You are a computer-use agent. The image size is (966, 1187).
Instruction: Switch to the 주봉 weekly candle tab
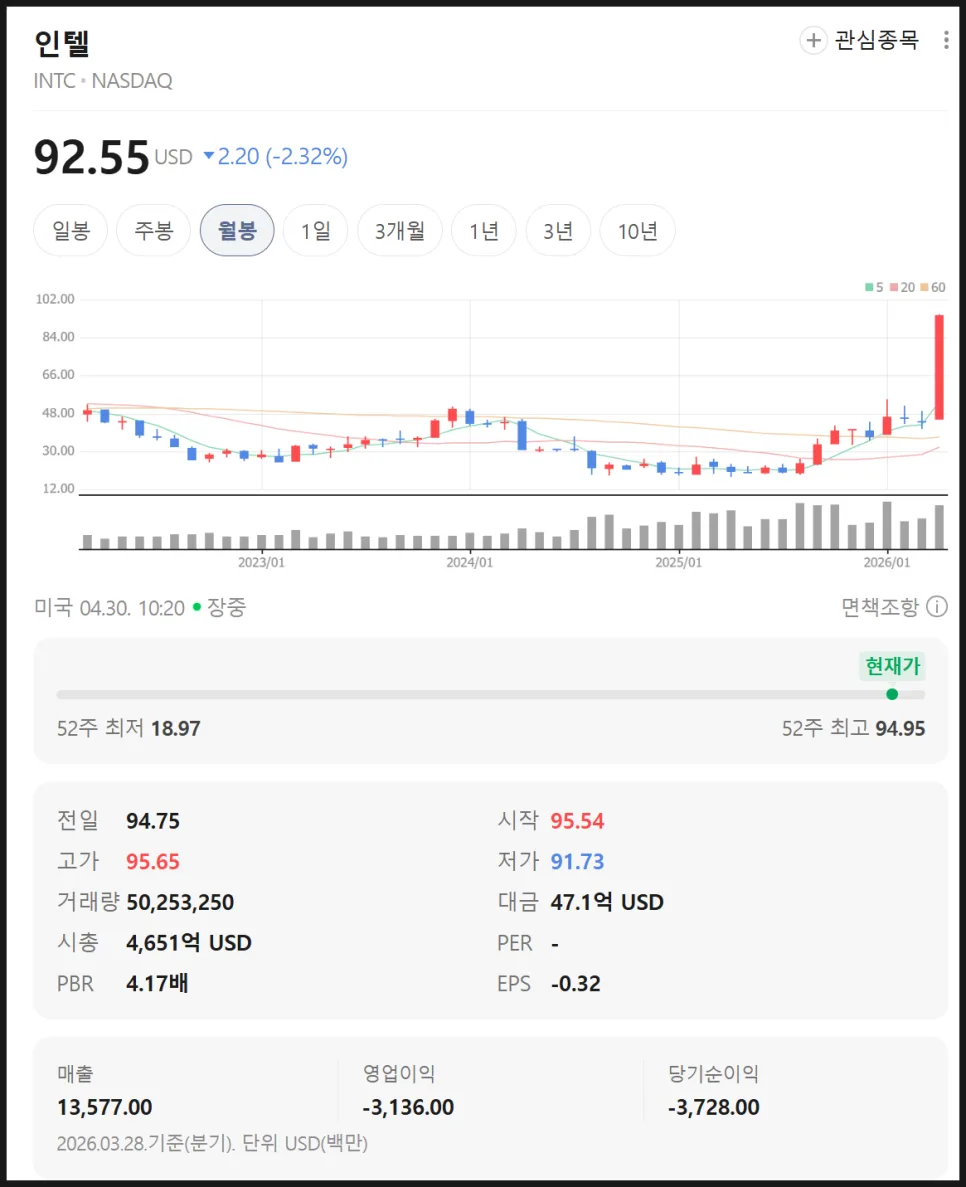pyautogui.click(x=154, y=230)
